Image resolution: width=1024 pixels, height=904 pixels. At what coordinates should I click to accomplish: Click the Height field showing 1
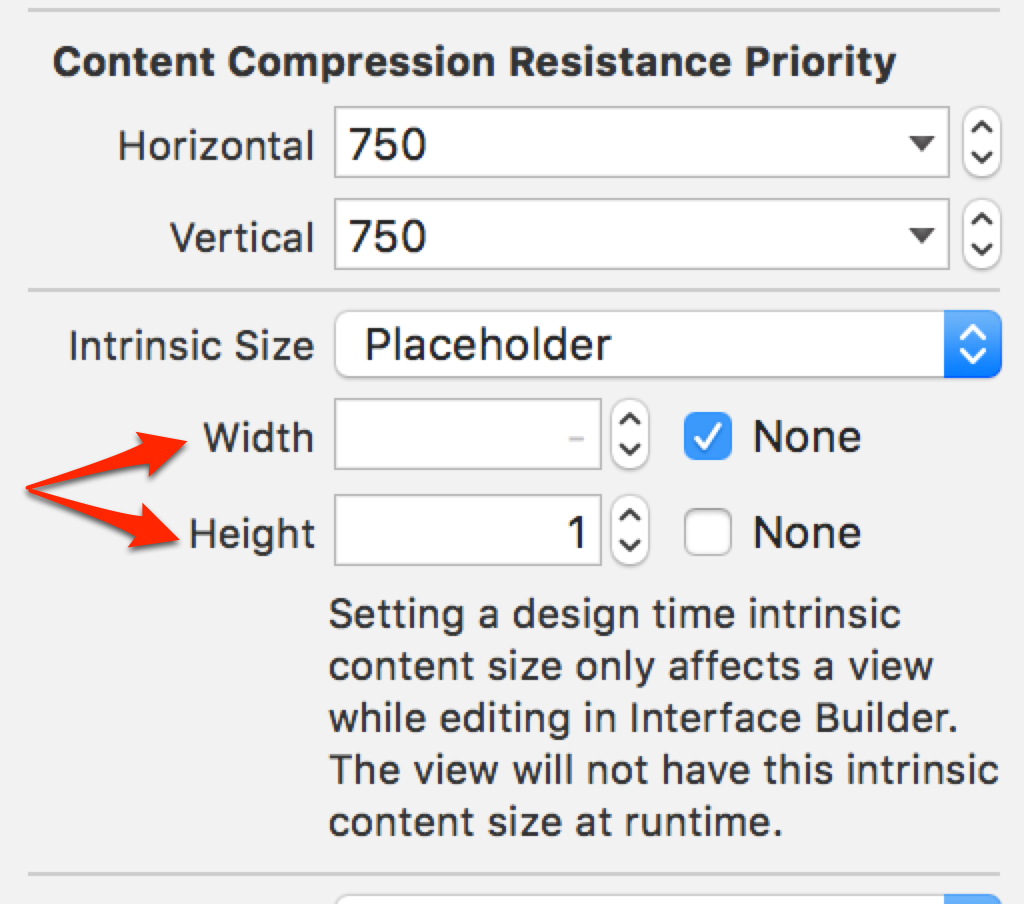[x=467, y=532]
